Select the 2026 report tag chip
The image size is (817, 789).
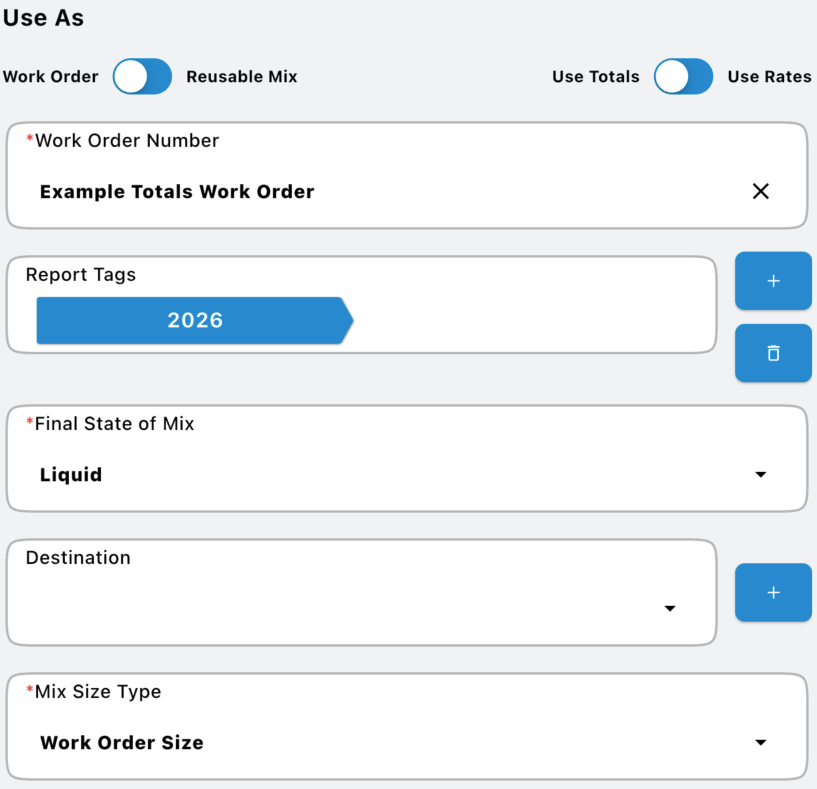(195, 320)
